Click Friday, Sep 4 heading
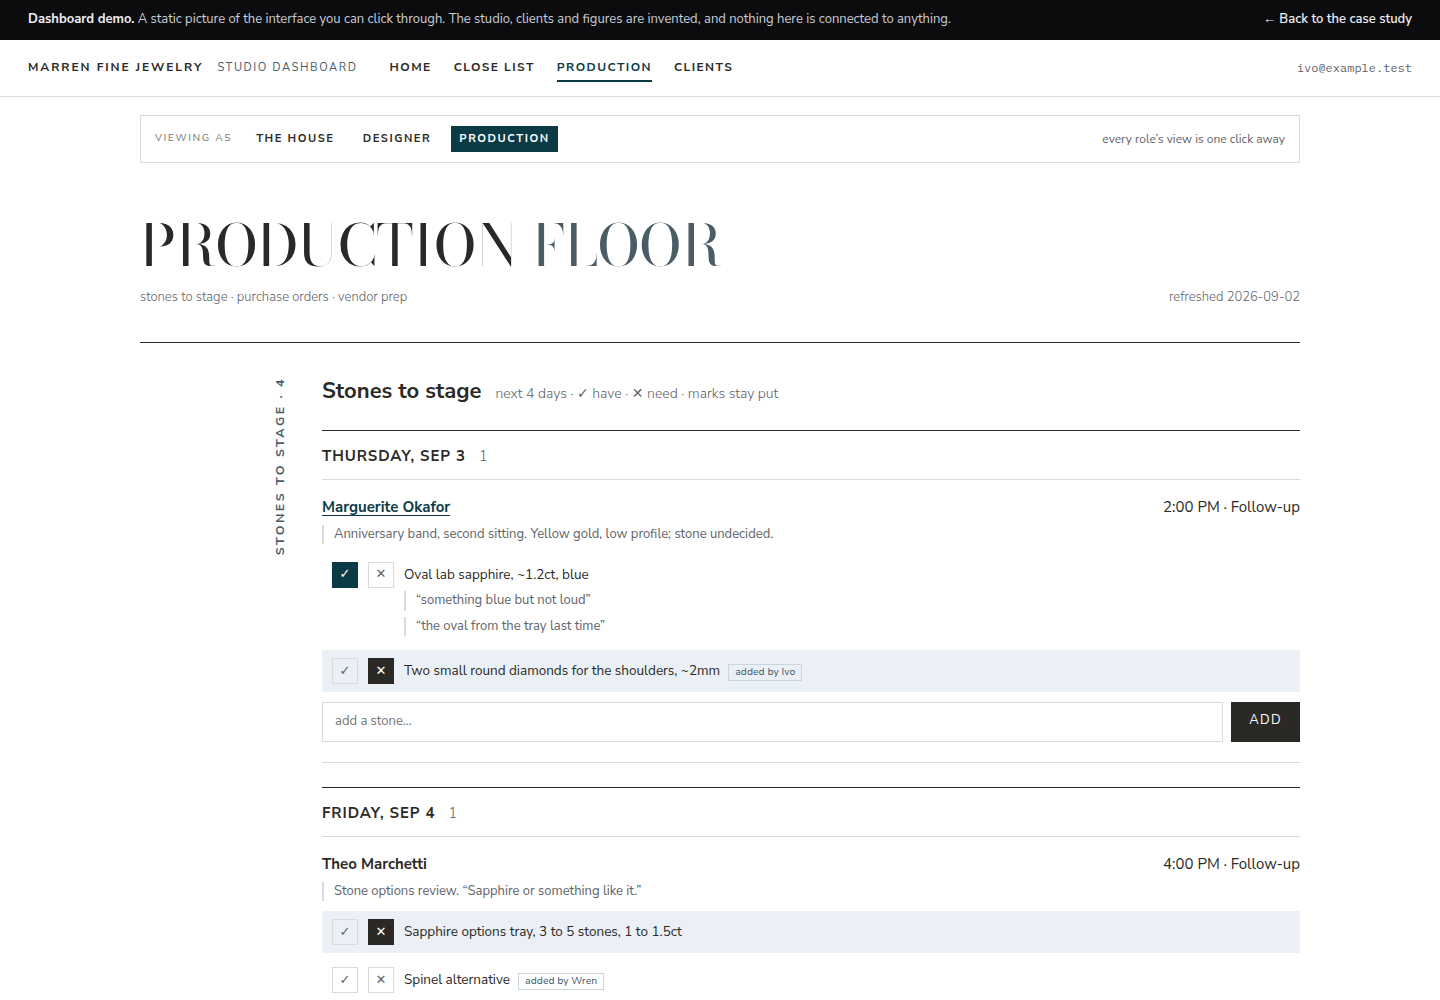 point(378,813)
